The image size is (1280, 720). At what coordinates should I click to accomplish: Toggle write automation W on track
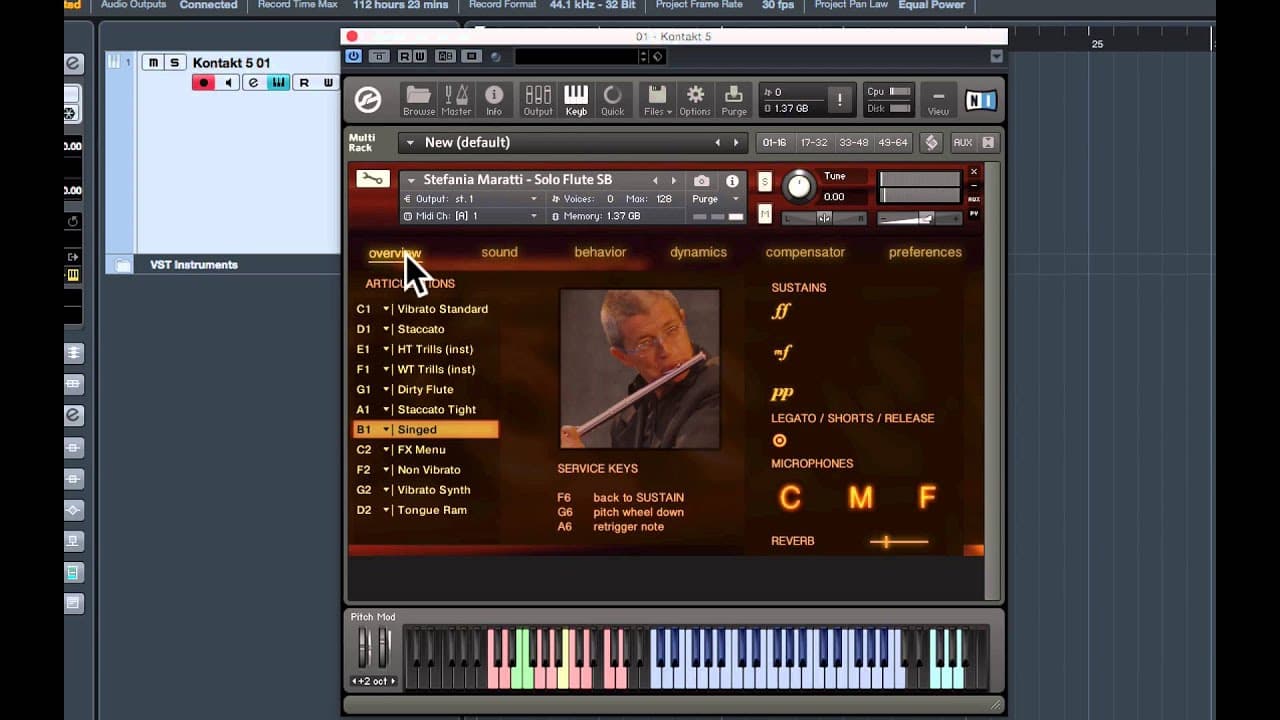click(328, 83)
